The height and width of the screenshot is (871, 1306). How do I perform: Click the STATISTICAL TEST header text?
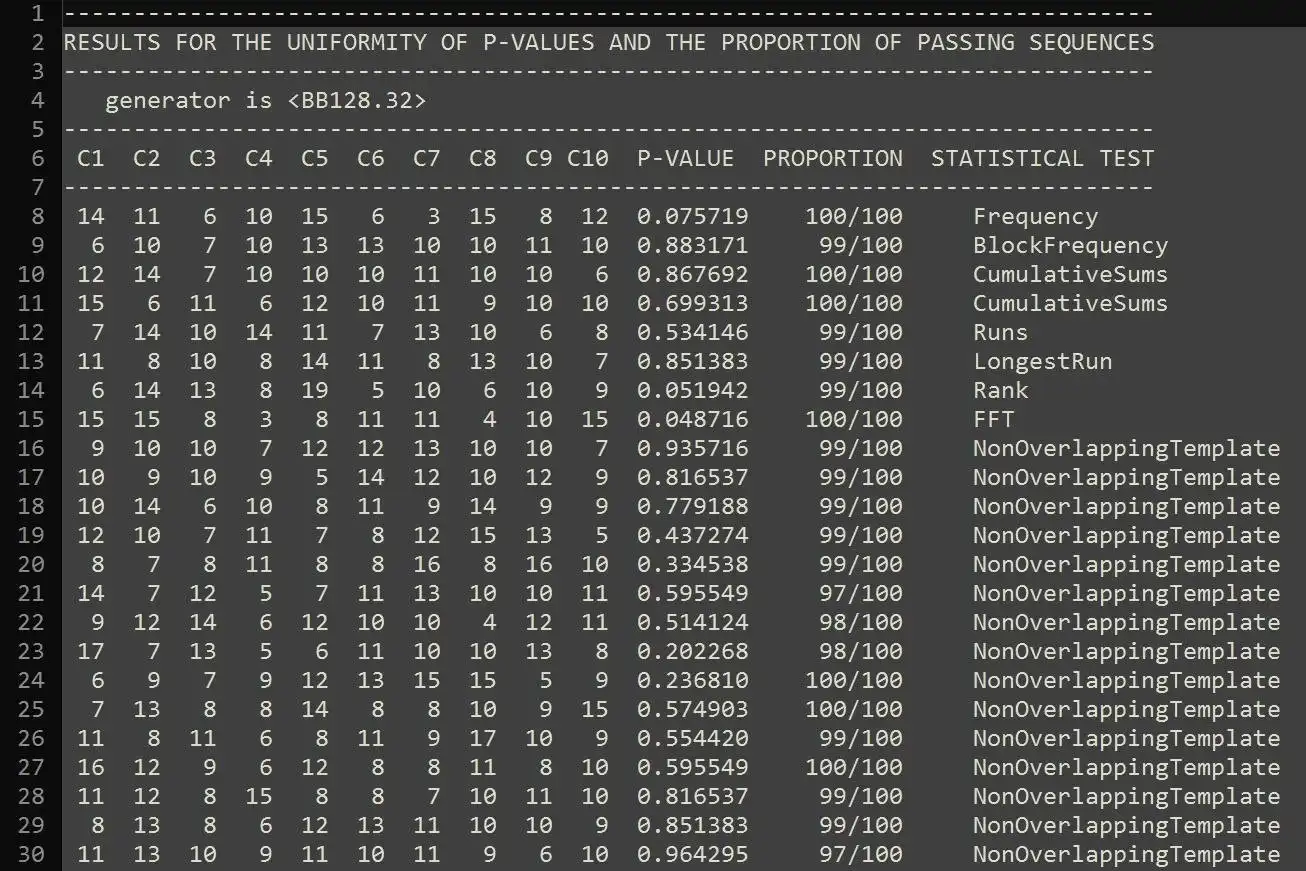coord(1042,159)
